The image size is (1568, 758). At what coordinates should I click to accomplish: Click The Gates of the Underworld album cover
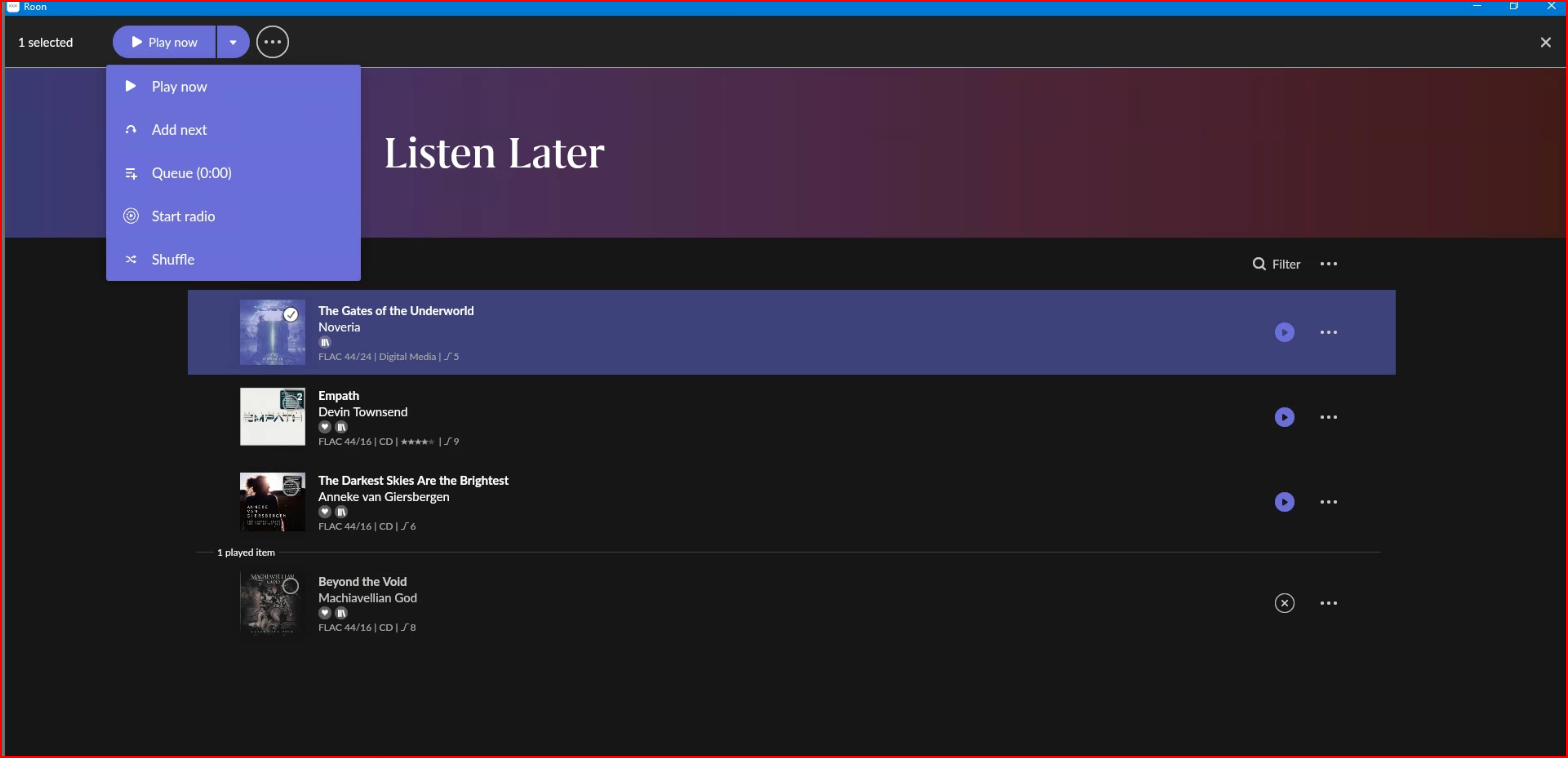(272, 332)
